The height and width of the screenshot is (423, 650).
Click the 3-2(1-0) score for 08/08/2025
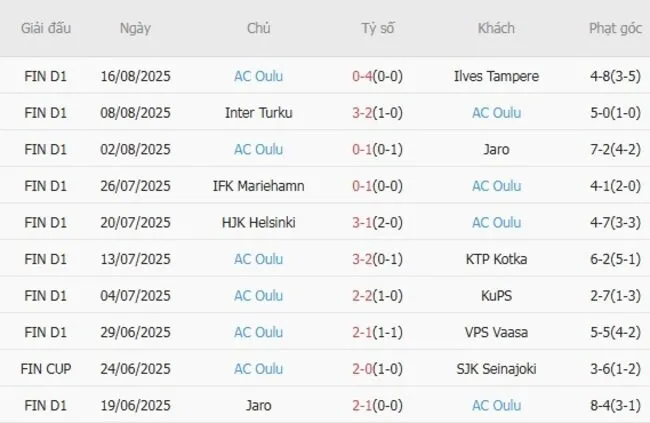[377, 113]
